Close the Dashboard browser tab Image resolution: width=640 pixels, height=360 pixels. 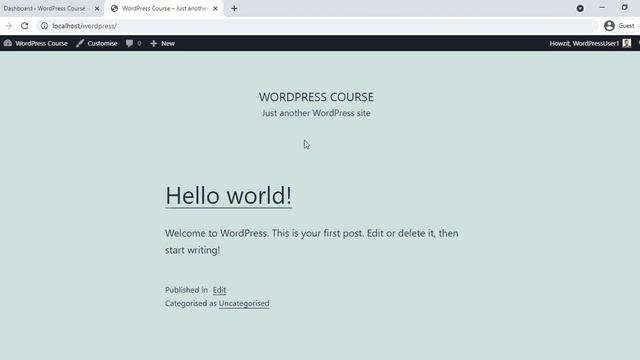click(x=97, y=9)
